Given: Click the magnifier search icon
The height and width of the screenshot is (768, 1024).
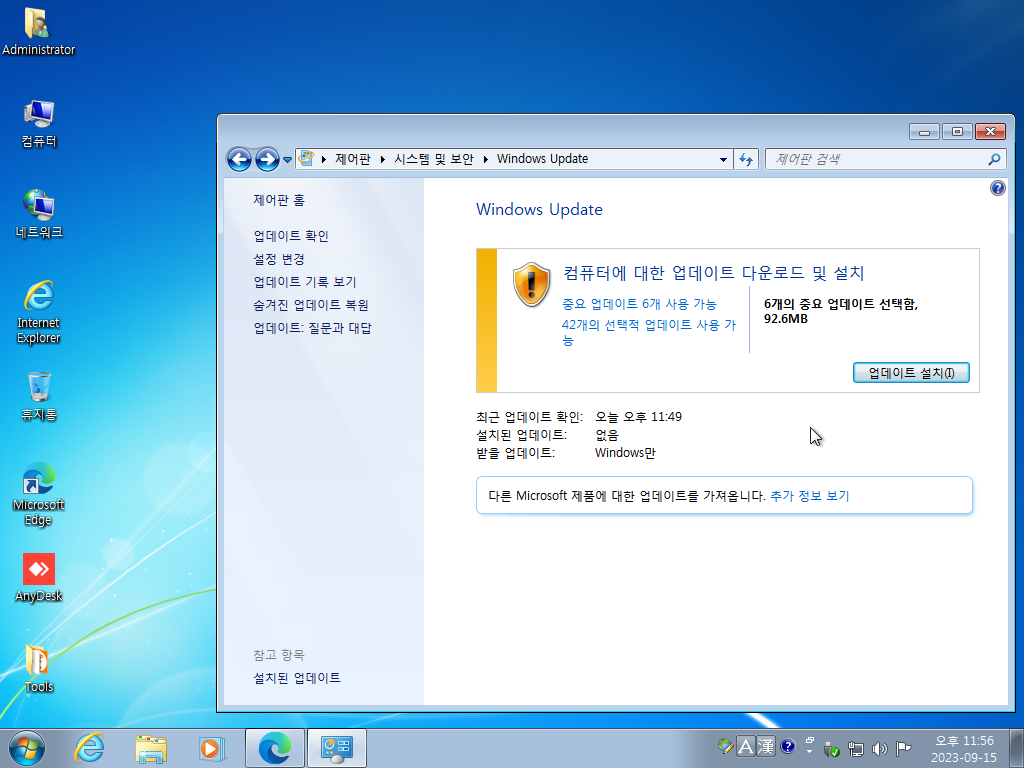Looking at the screenshot, I should 994,159.
